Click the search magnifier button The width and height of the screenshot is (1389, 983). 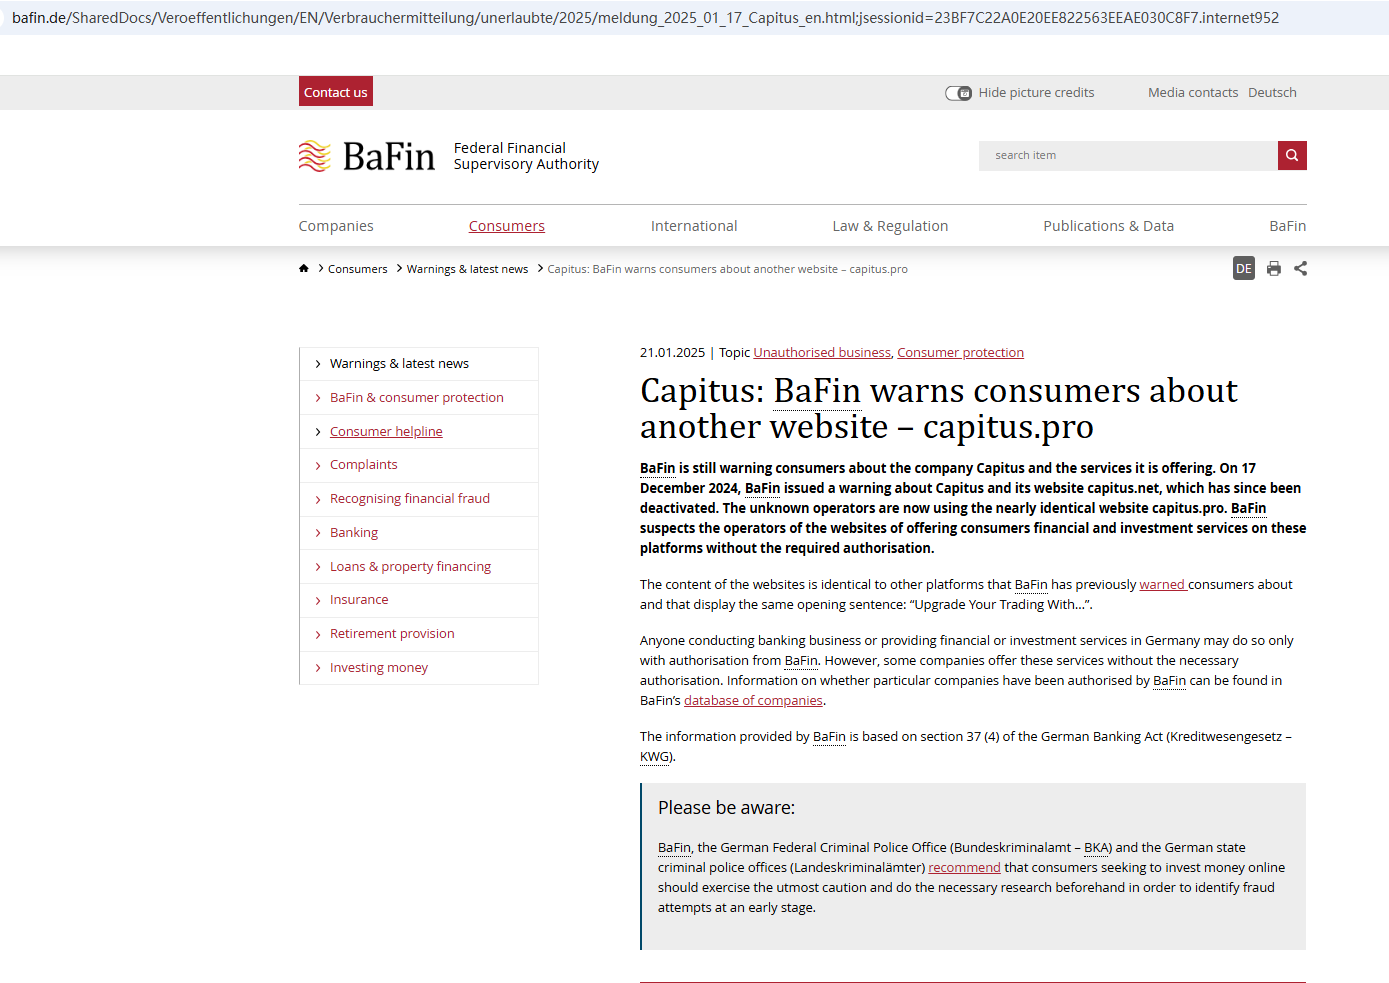pyautogui.click(x=1292, y=155)
